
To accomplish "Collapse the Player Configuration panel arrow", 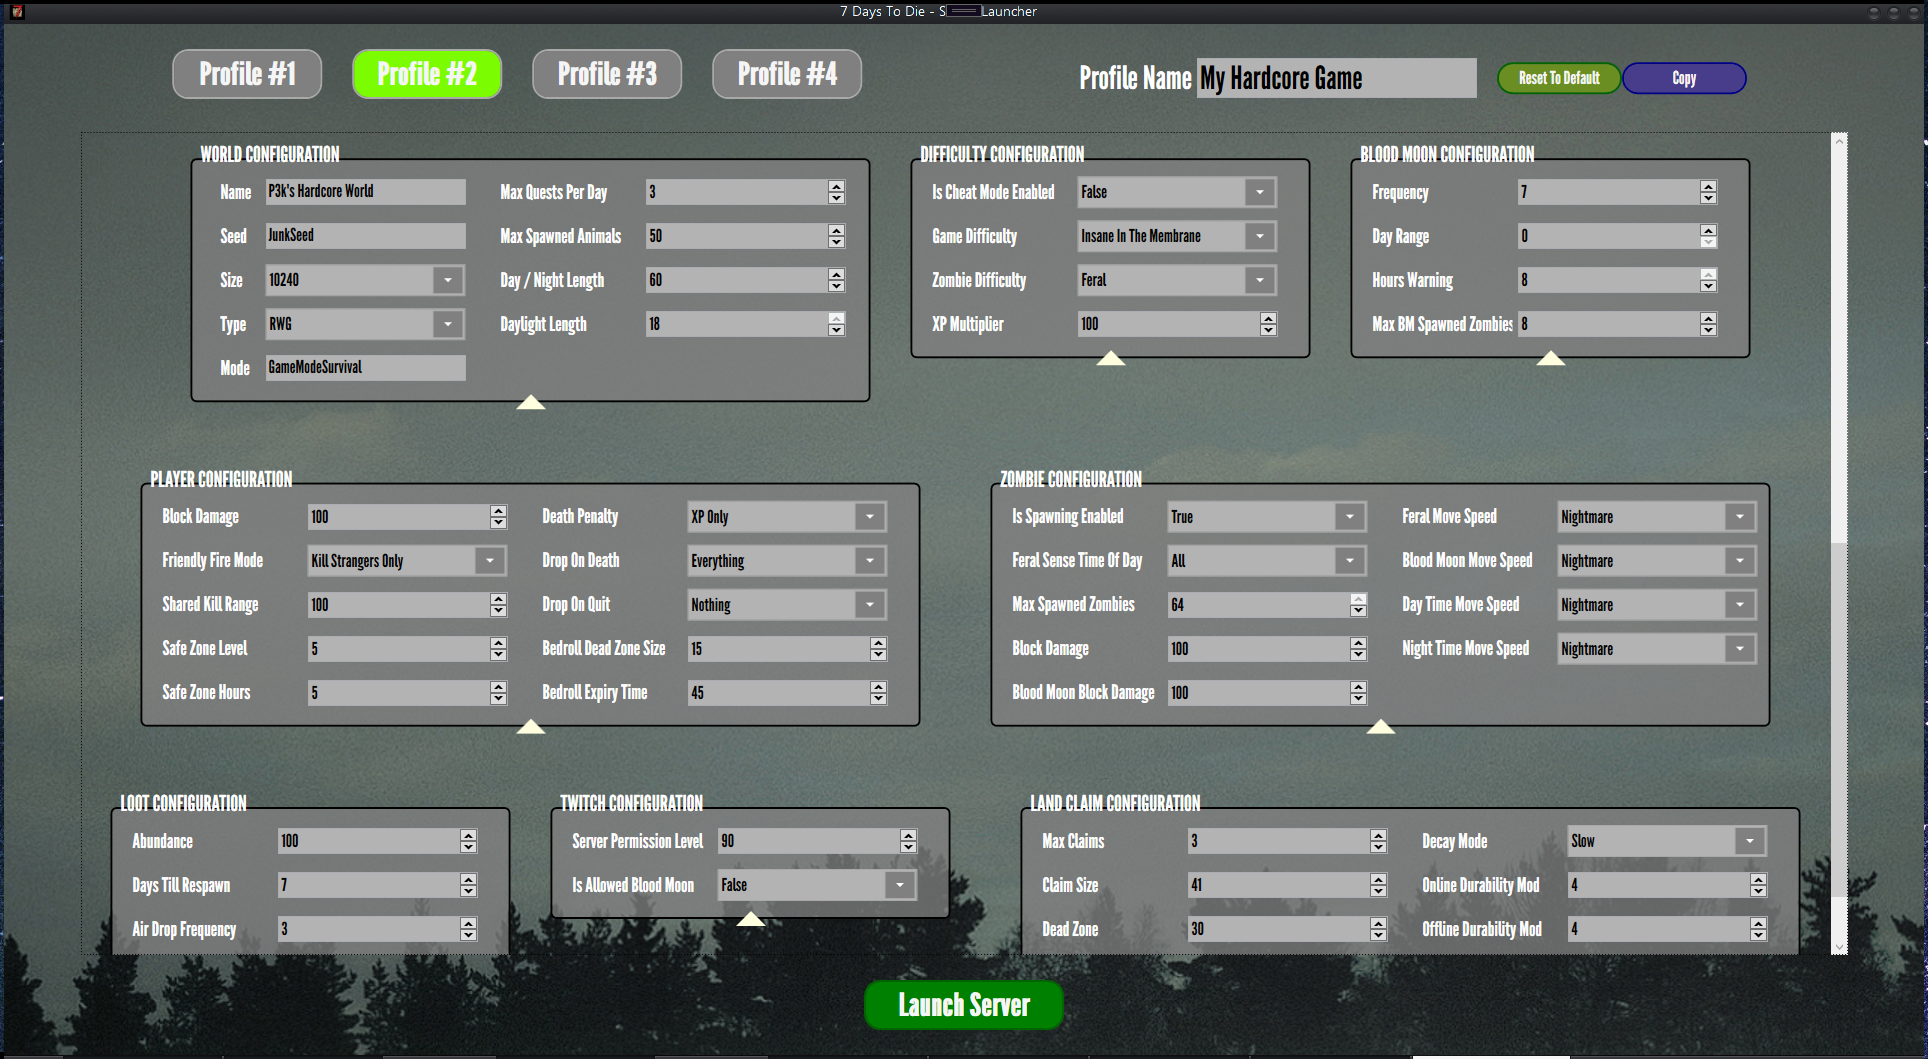I will 531,726.
